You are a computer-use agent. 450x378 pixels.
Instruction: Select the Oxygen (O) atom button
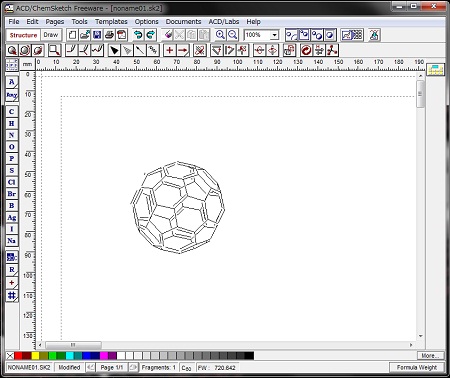12,147
